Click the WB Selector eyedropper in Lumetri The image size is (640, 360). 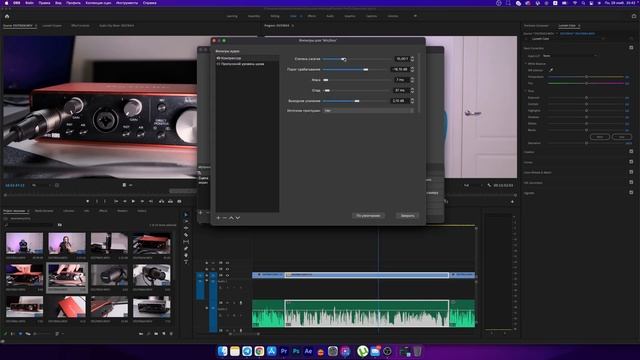click(551, 70)
